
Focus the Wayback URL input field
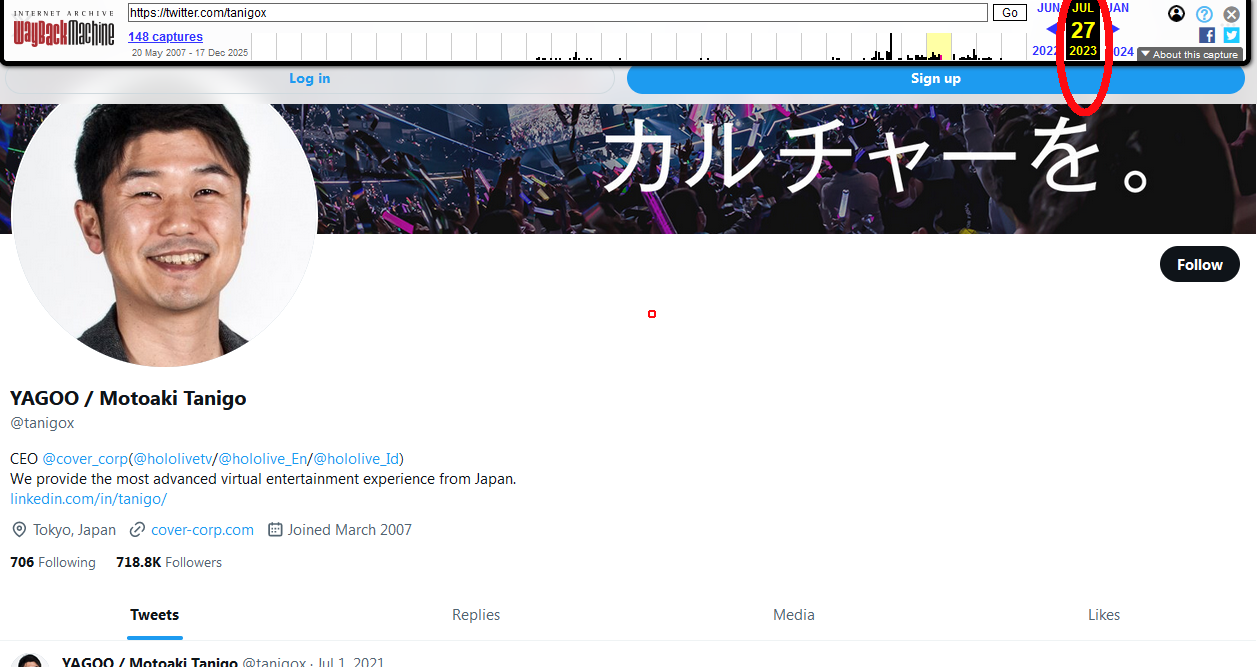[558, 13]
